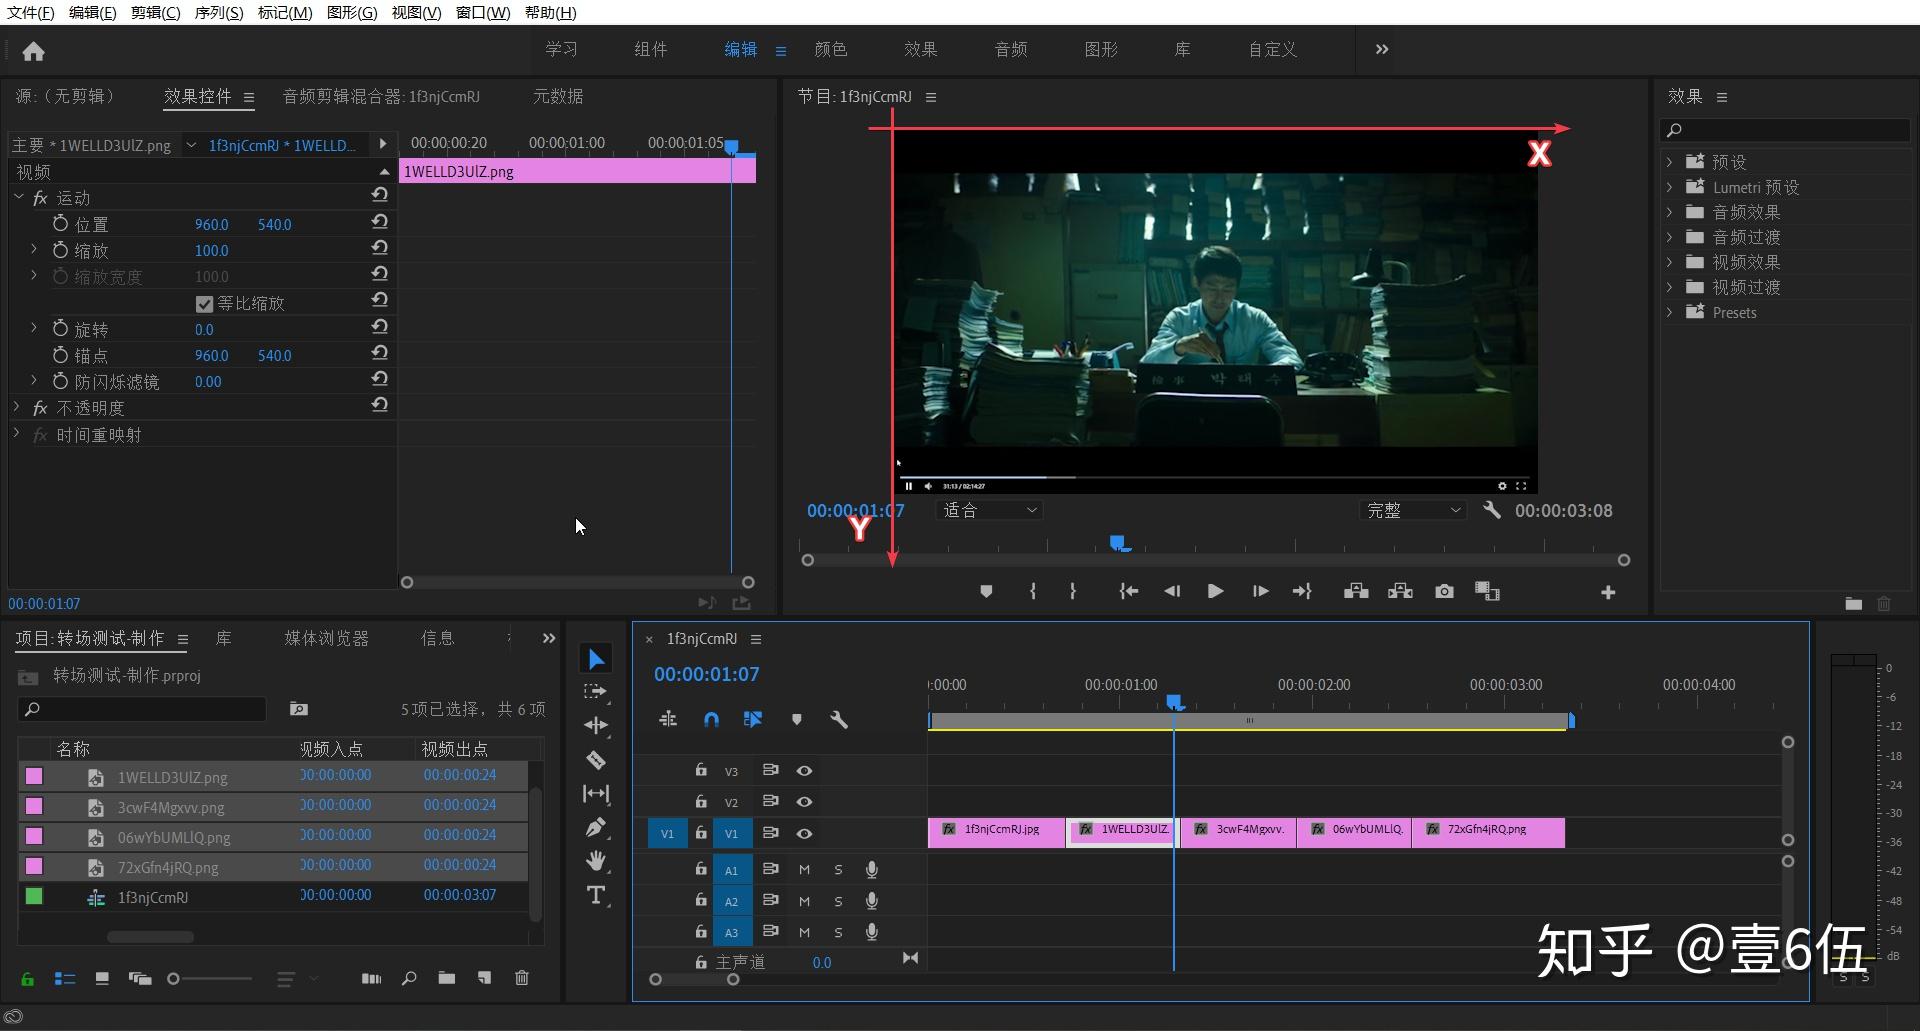Toggle linked selection in timeline
This screenshot has width=1920, height=1031.
click(753, 719)
